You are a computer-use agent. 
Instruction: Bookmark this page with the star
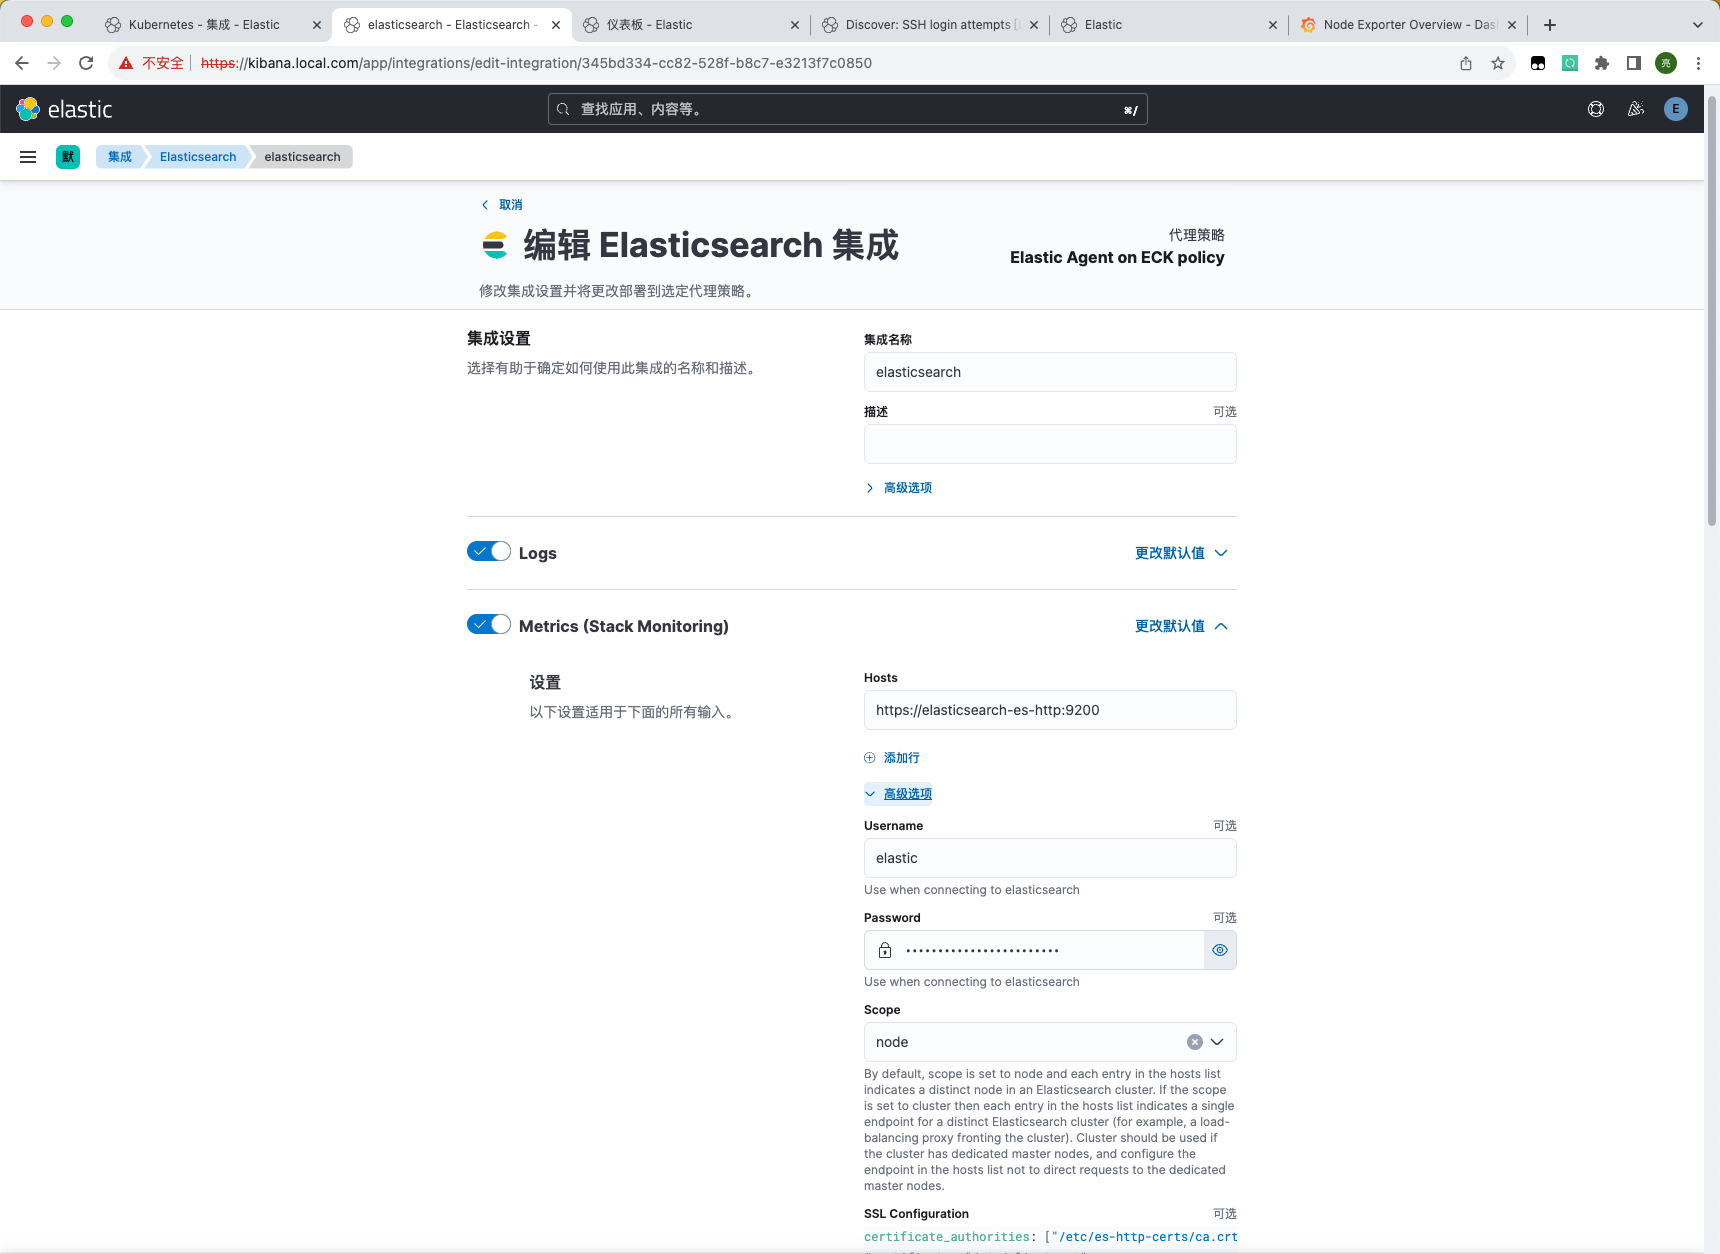click(1498, 63)
